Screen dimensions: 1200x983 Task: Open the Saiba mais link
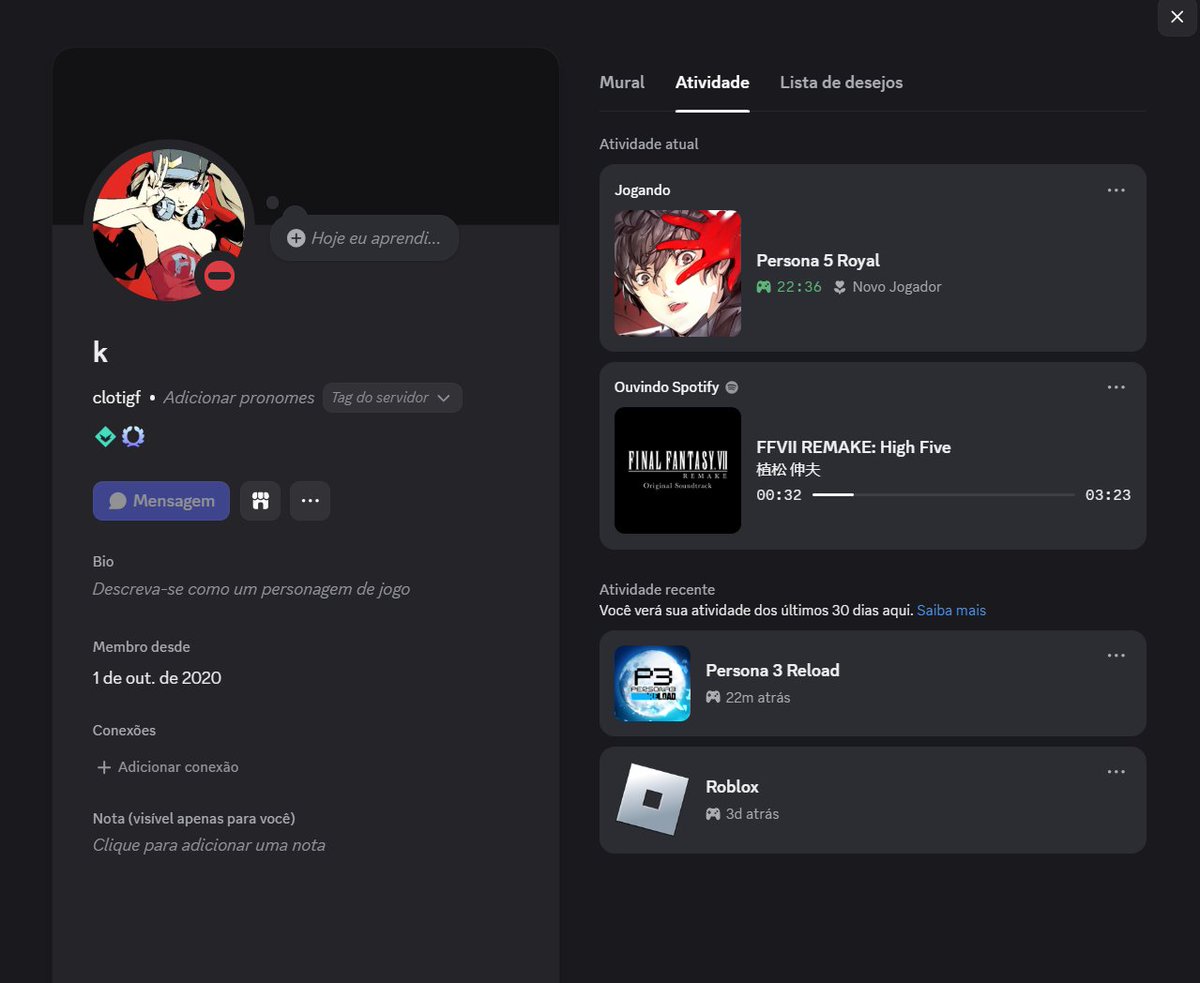point(951,610)
